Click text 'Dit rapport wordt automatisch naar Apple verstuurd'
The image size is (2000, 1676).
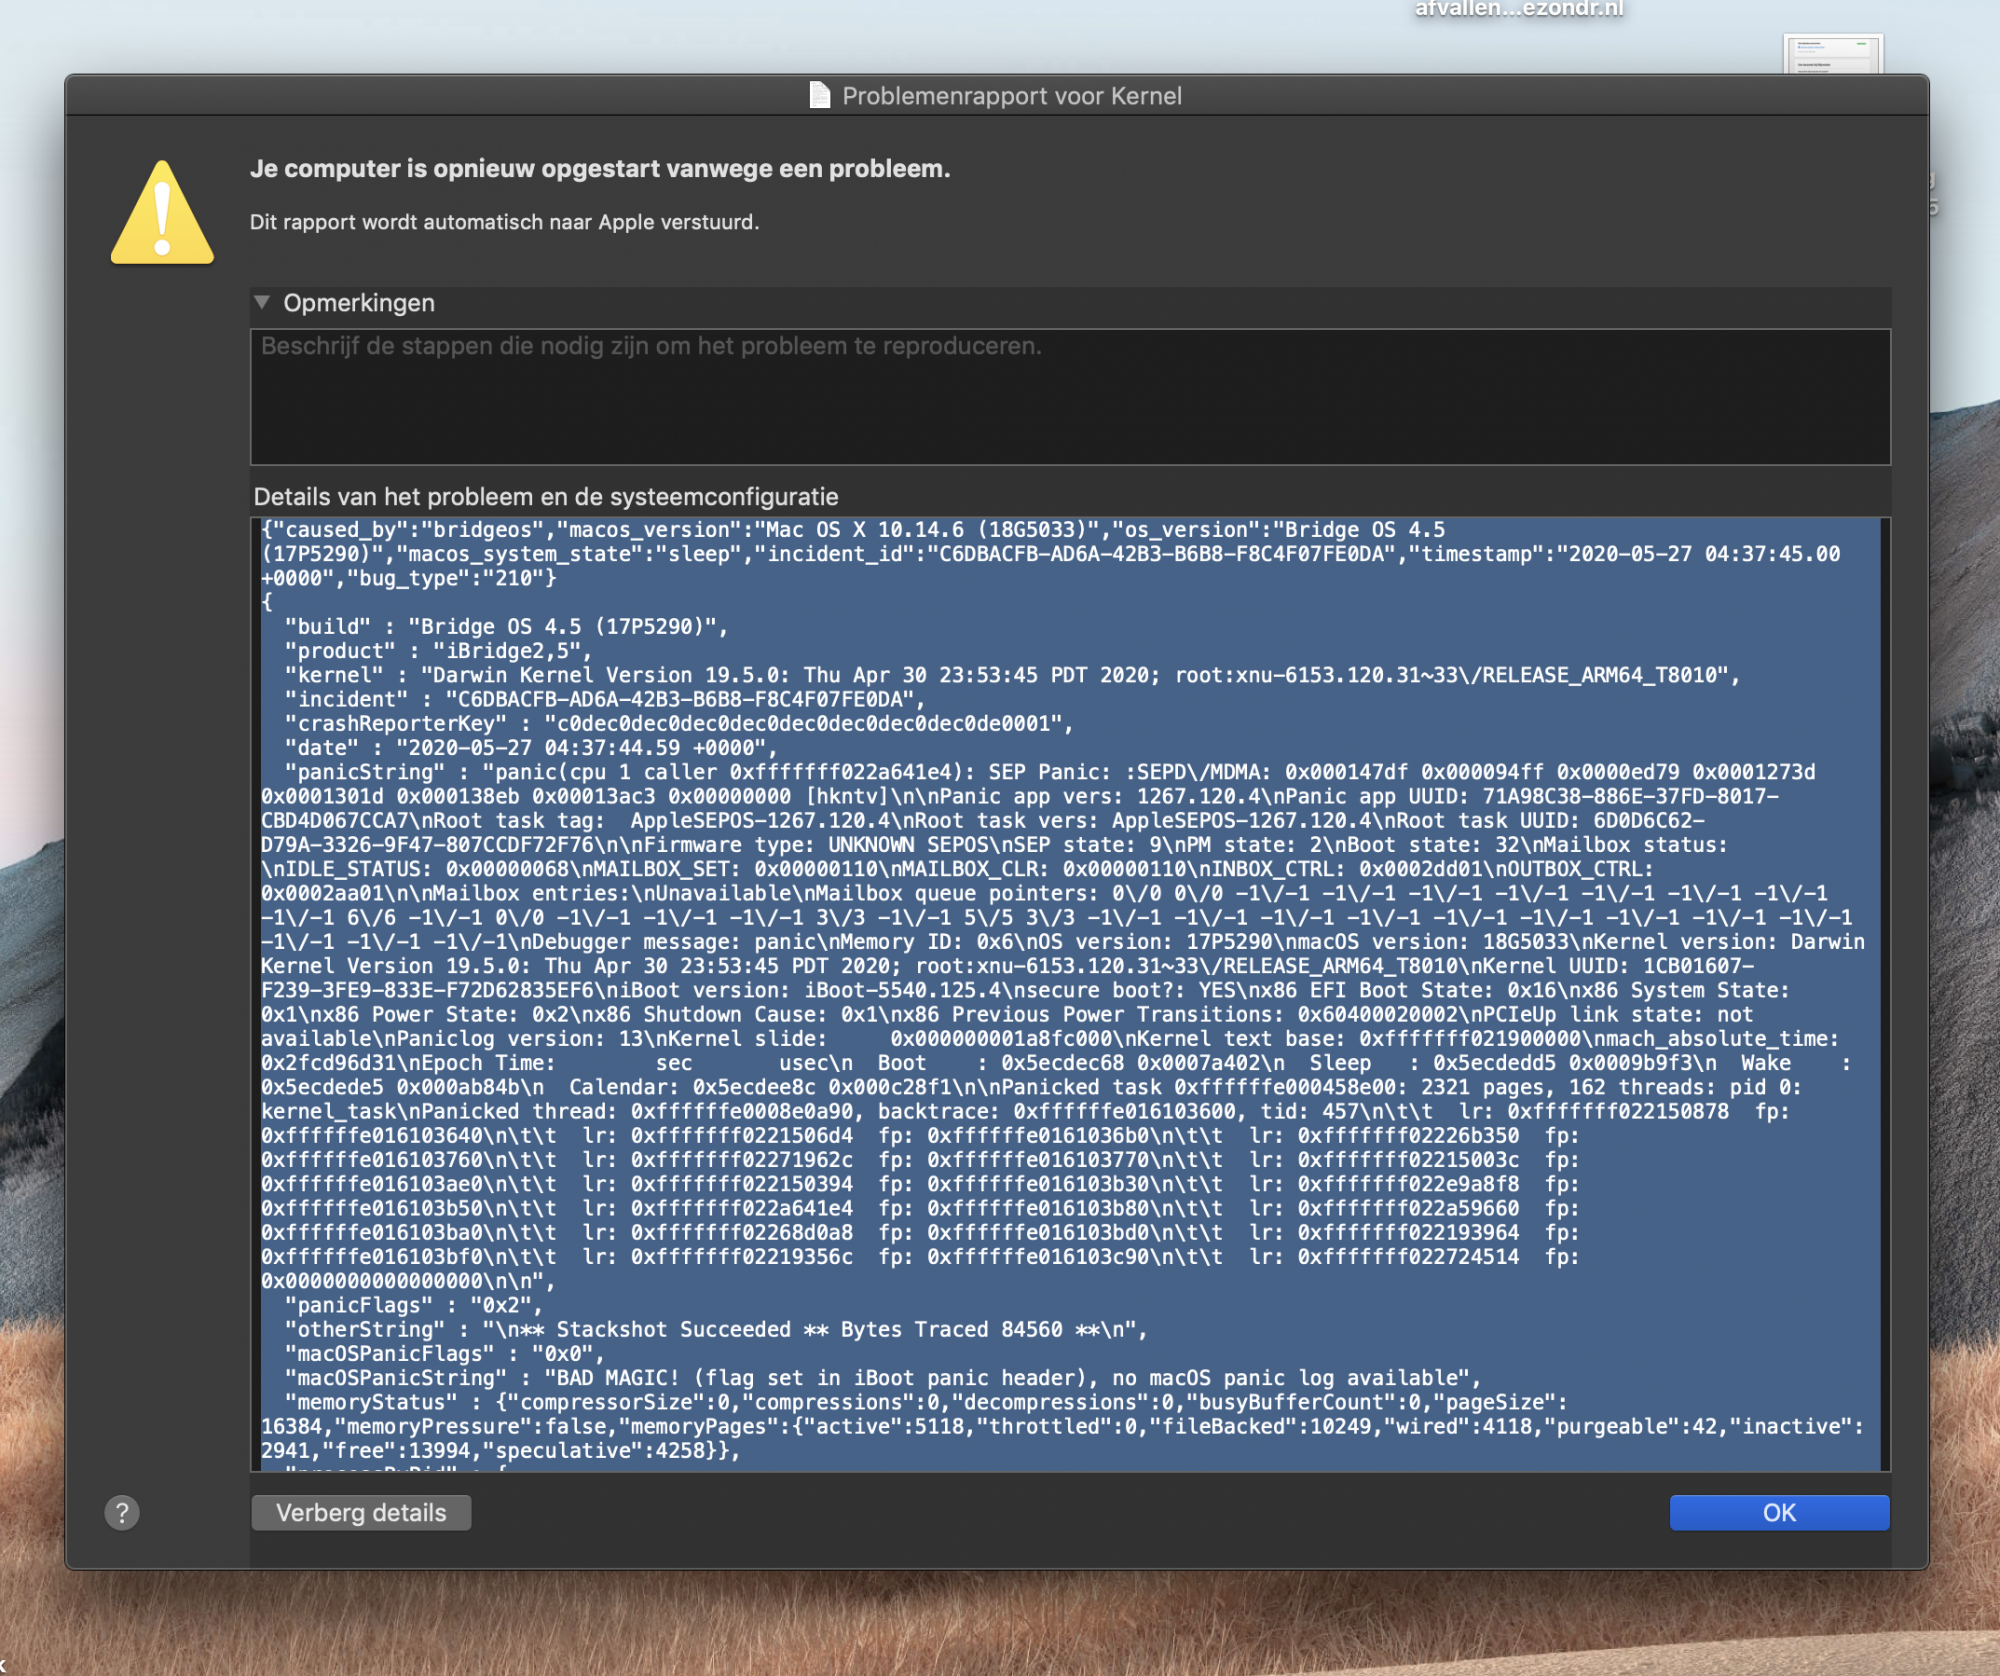pos(504,222)
